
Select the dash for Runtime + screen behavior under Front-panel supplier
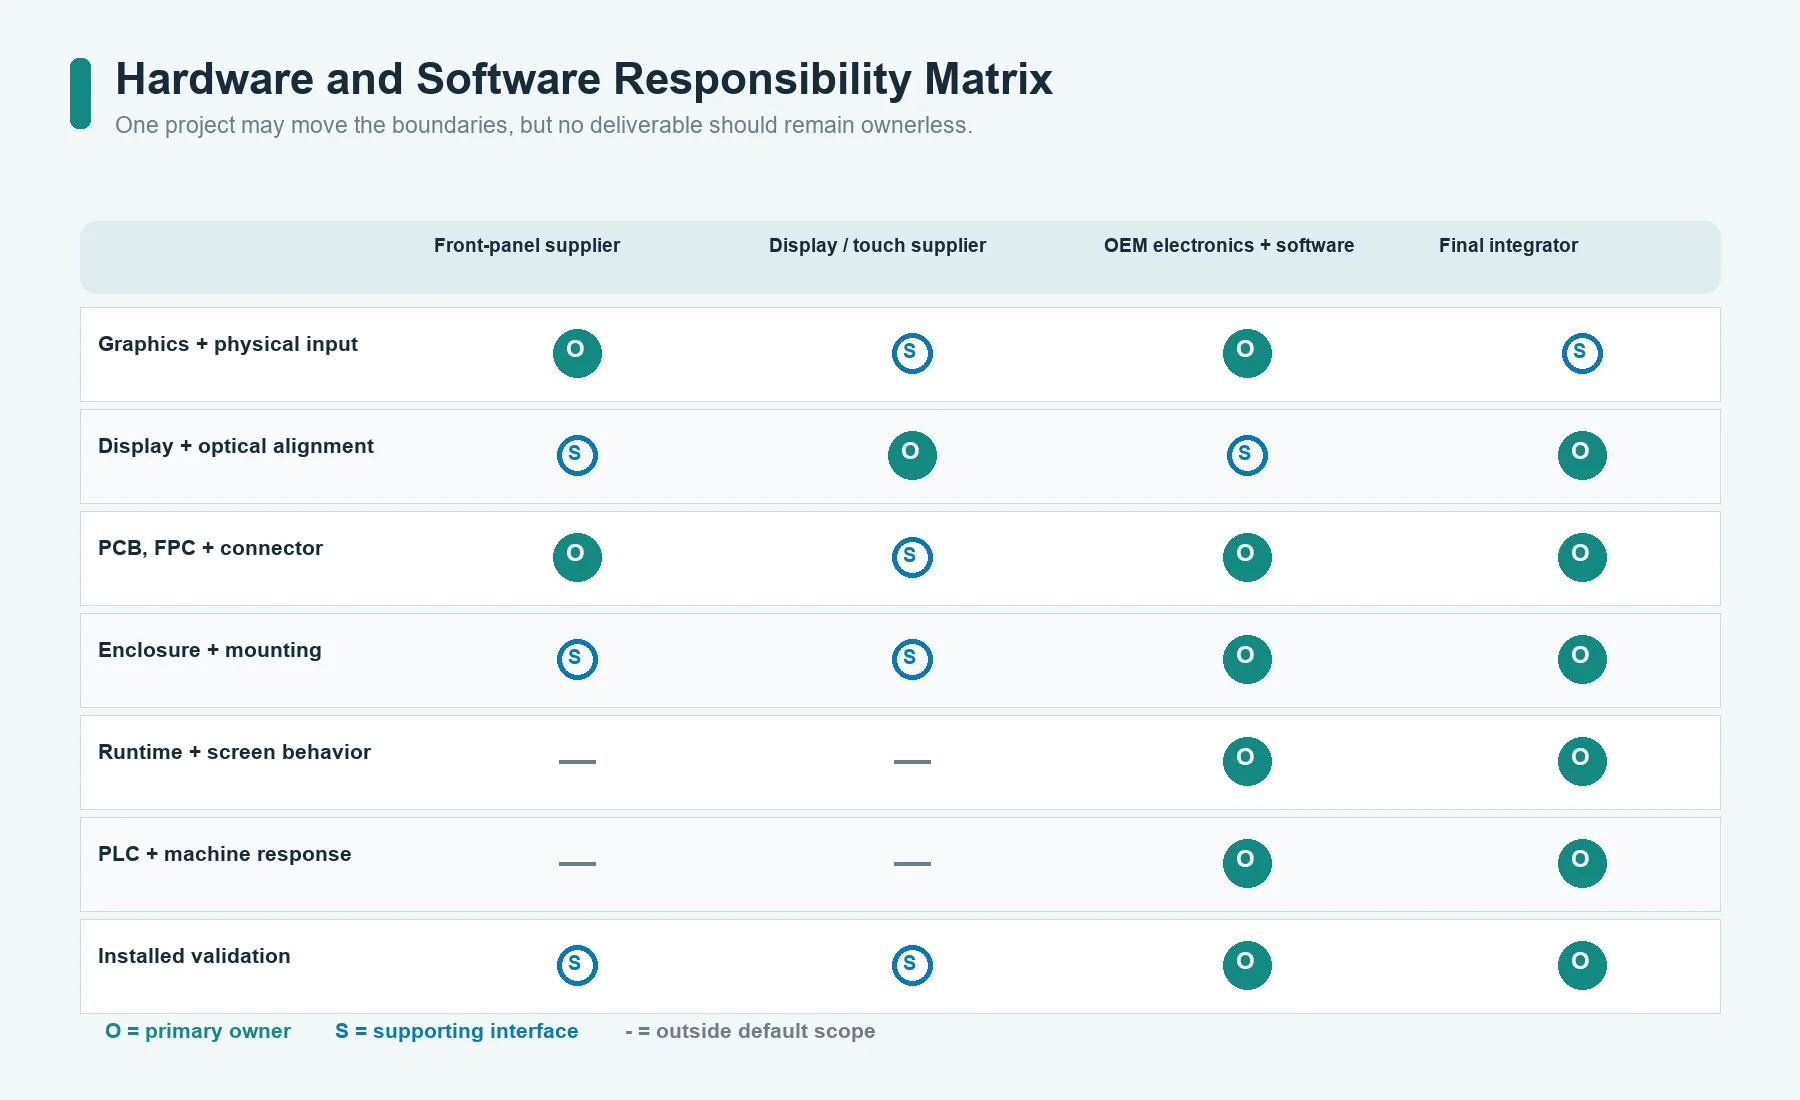click(577, 761)
